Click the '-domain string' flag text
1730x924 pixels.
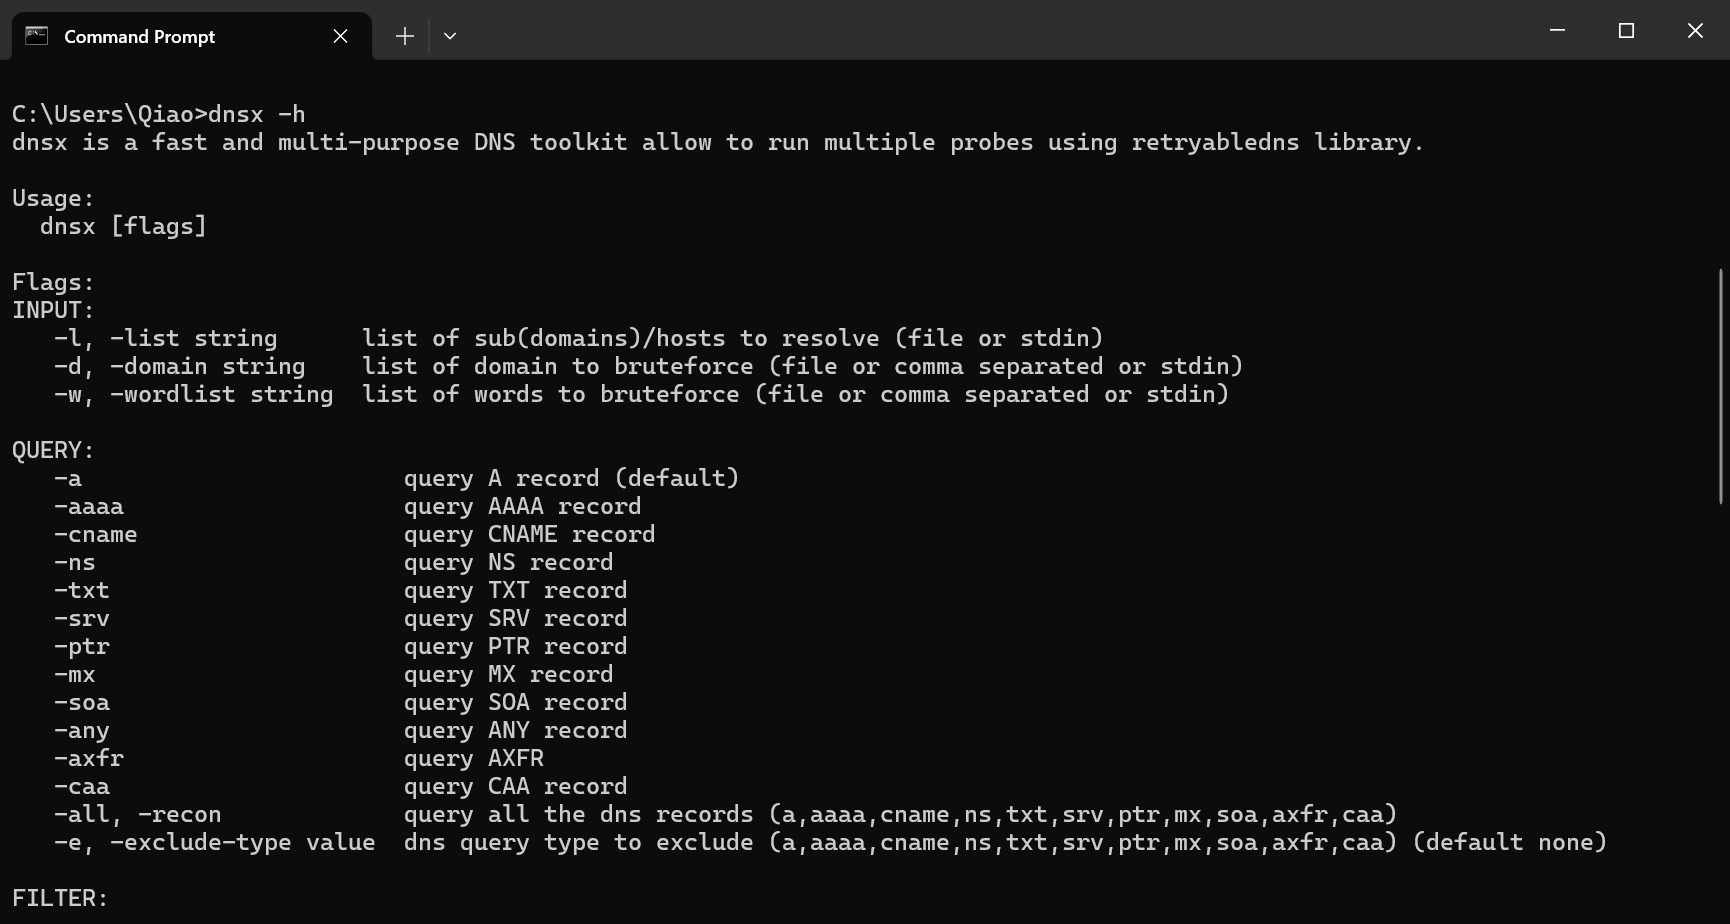point(207,367)
